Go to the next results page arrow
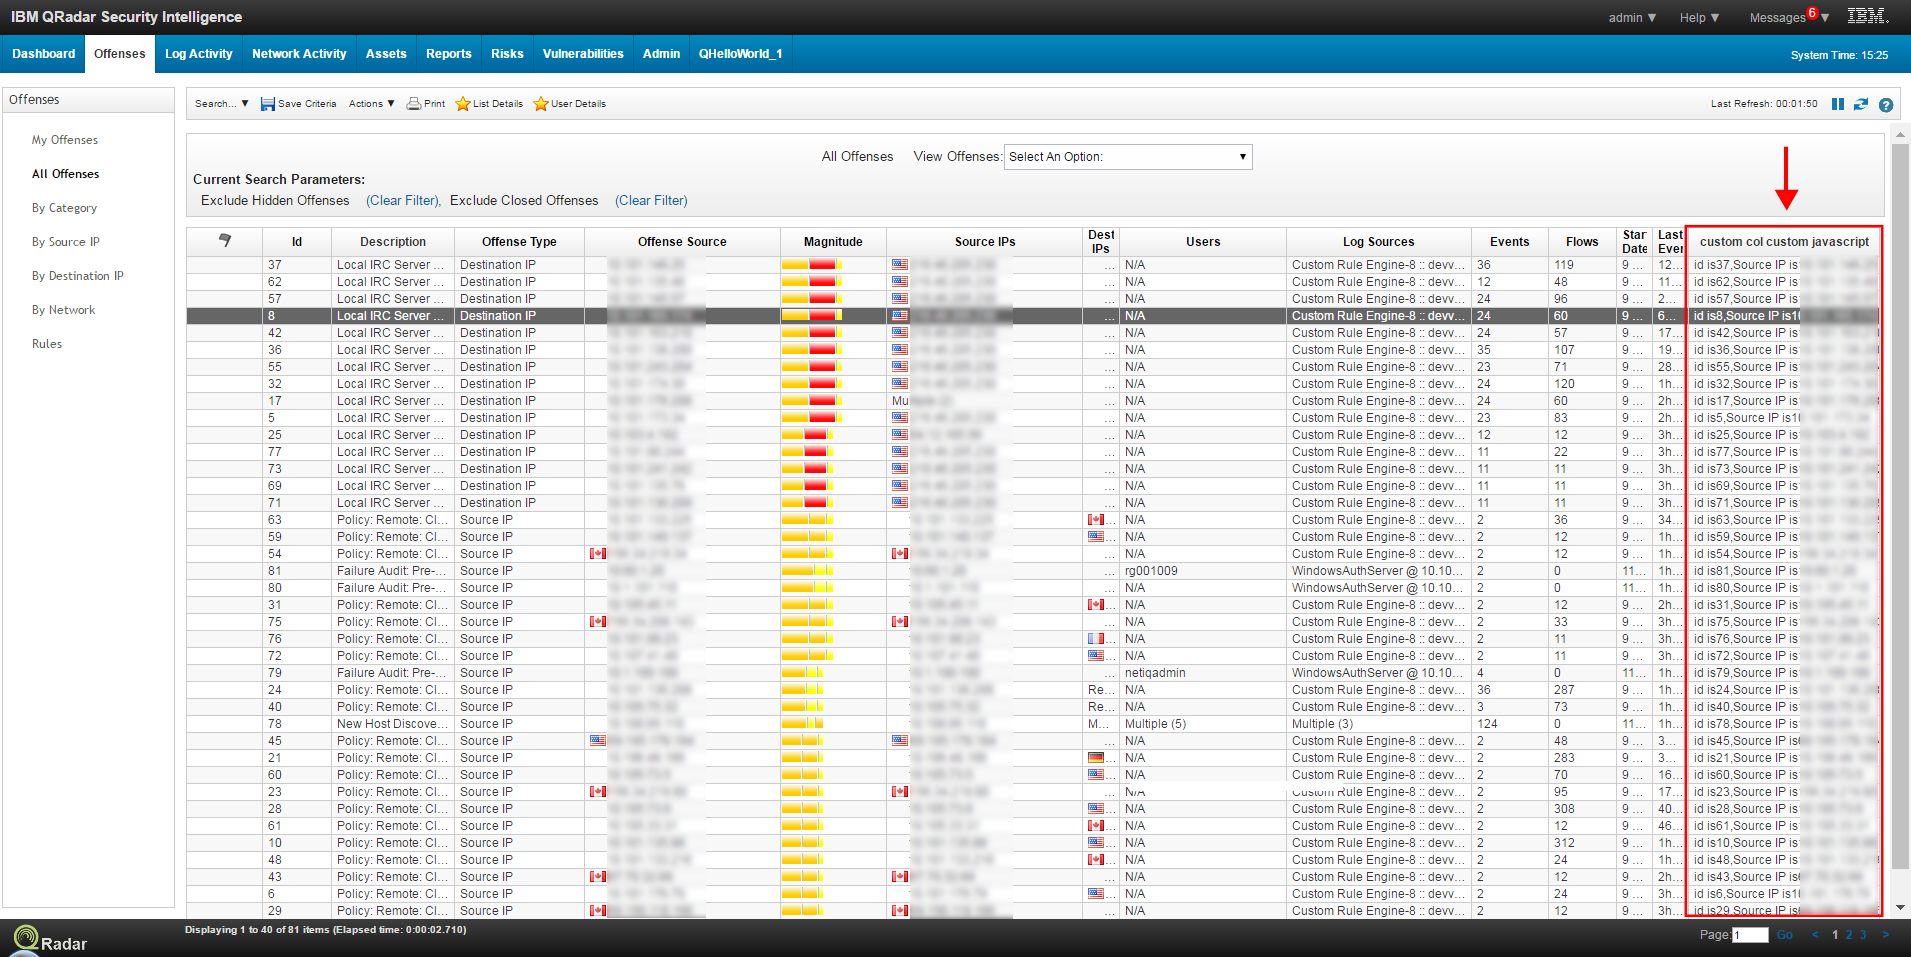The image size is (1911, 957). (1886, 935)
